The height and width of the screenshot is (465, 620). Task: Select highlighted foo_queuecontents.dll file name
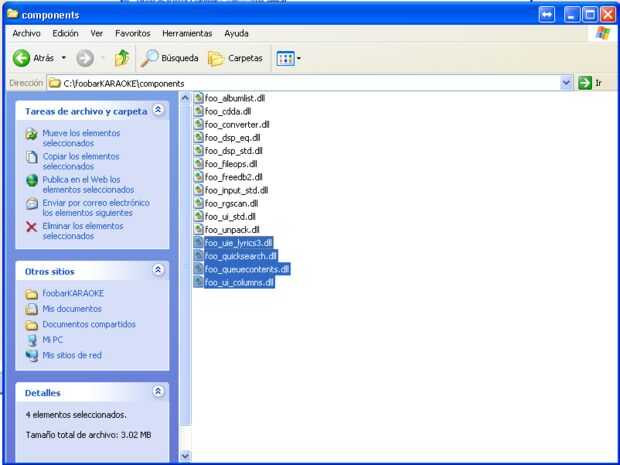(247, 269)
